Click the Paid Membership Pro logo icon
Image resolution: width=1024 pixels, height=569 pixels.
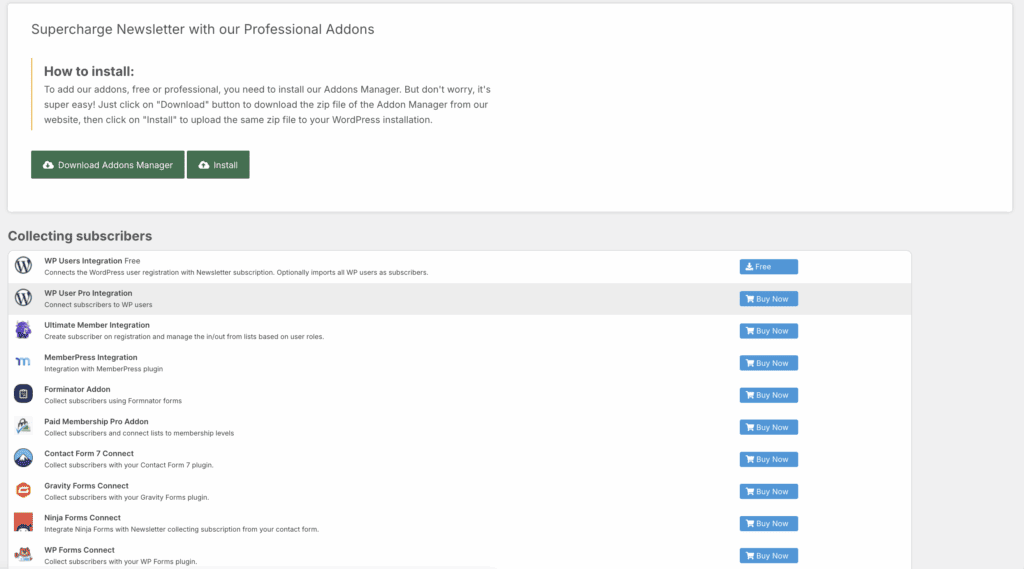(24, 425)
